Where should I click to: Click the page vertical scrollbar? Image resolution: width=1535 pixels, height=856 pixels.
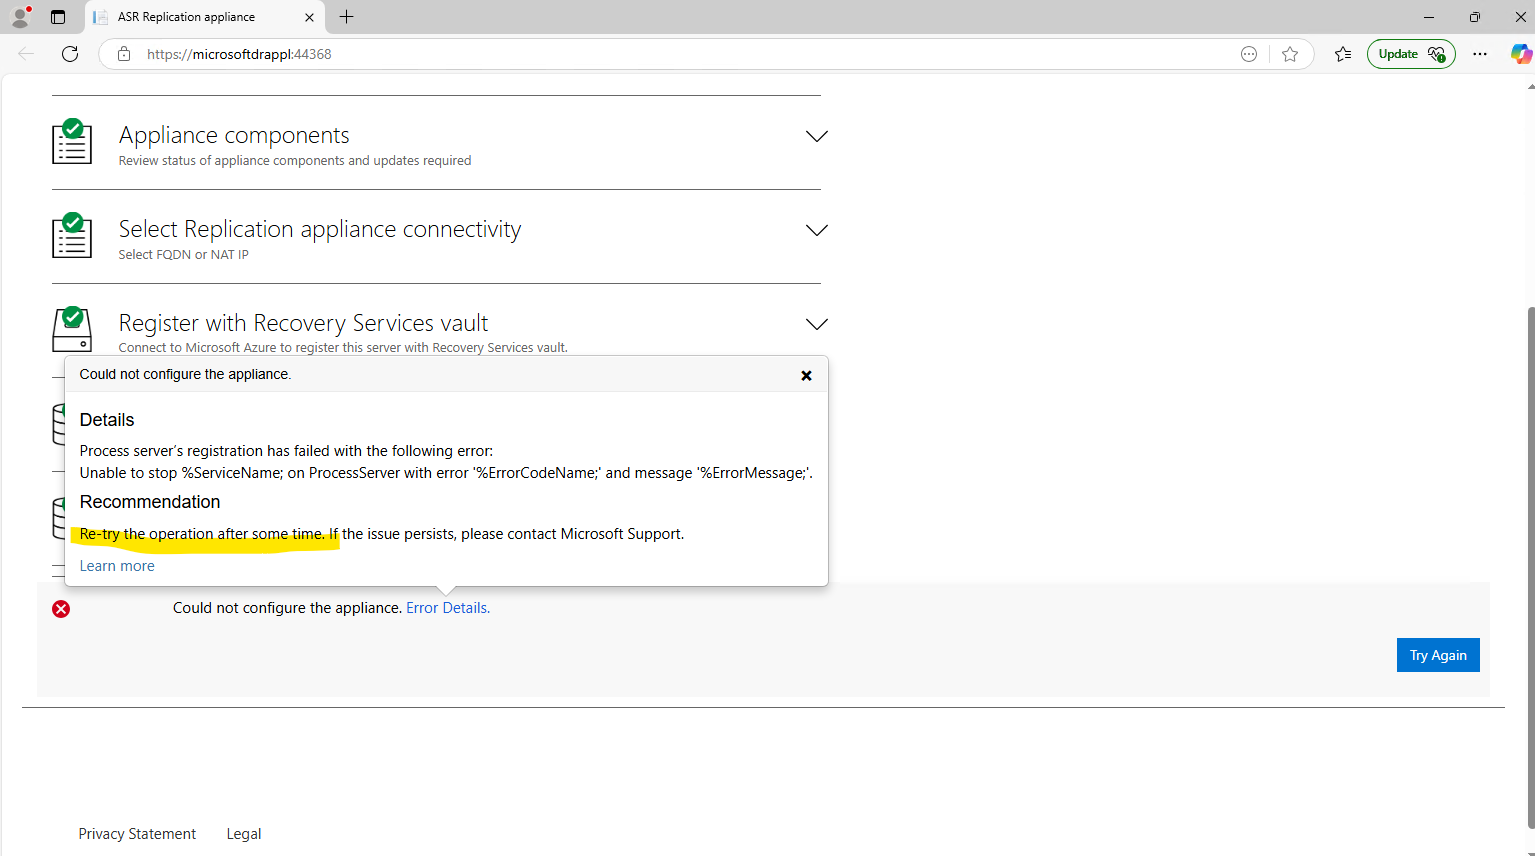click(1530, 566)
